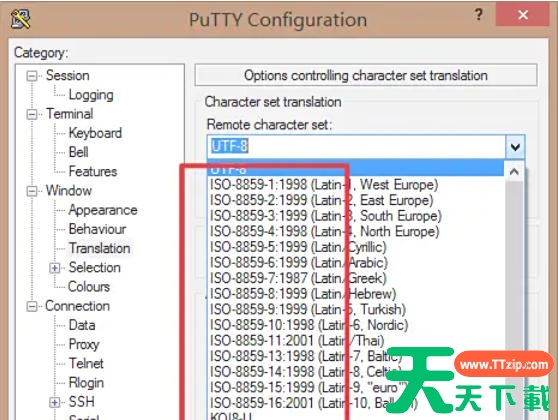558x420 pixels.
Task: Collapse the Session tree node
Action: tap(32, 76)
